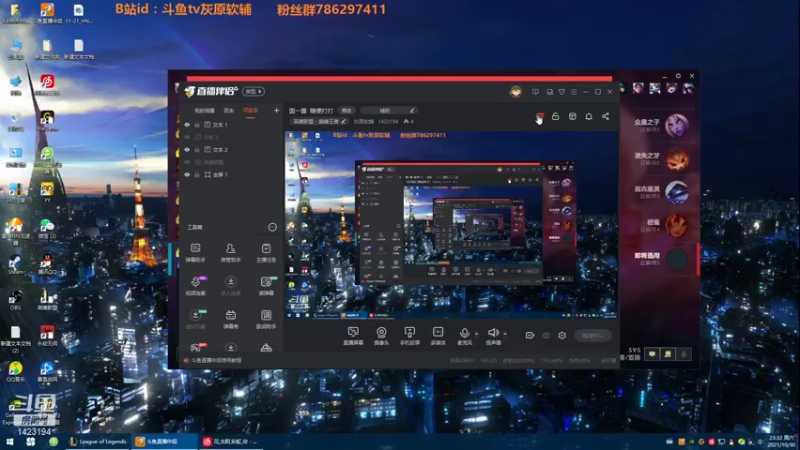Click the stream preview canvas
Viewport: 800px width, 450px height.
[451, 224]
